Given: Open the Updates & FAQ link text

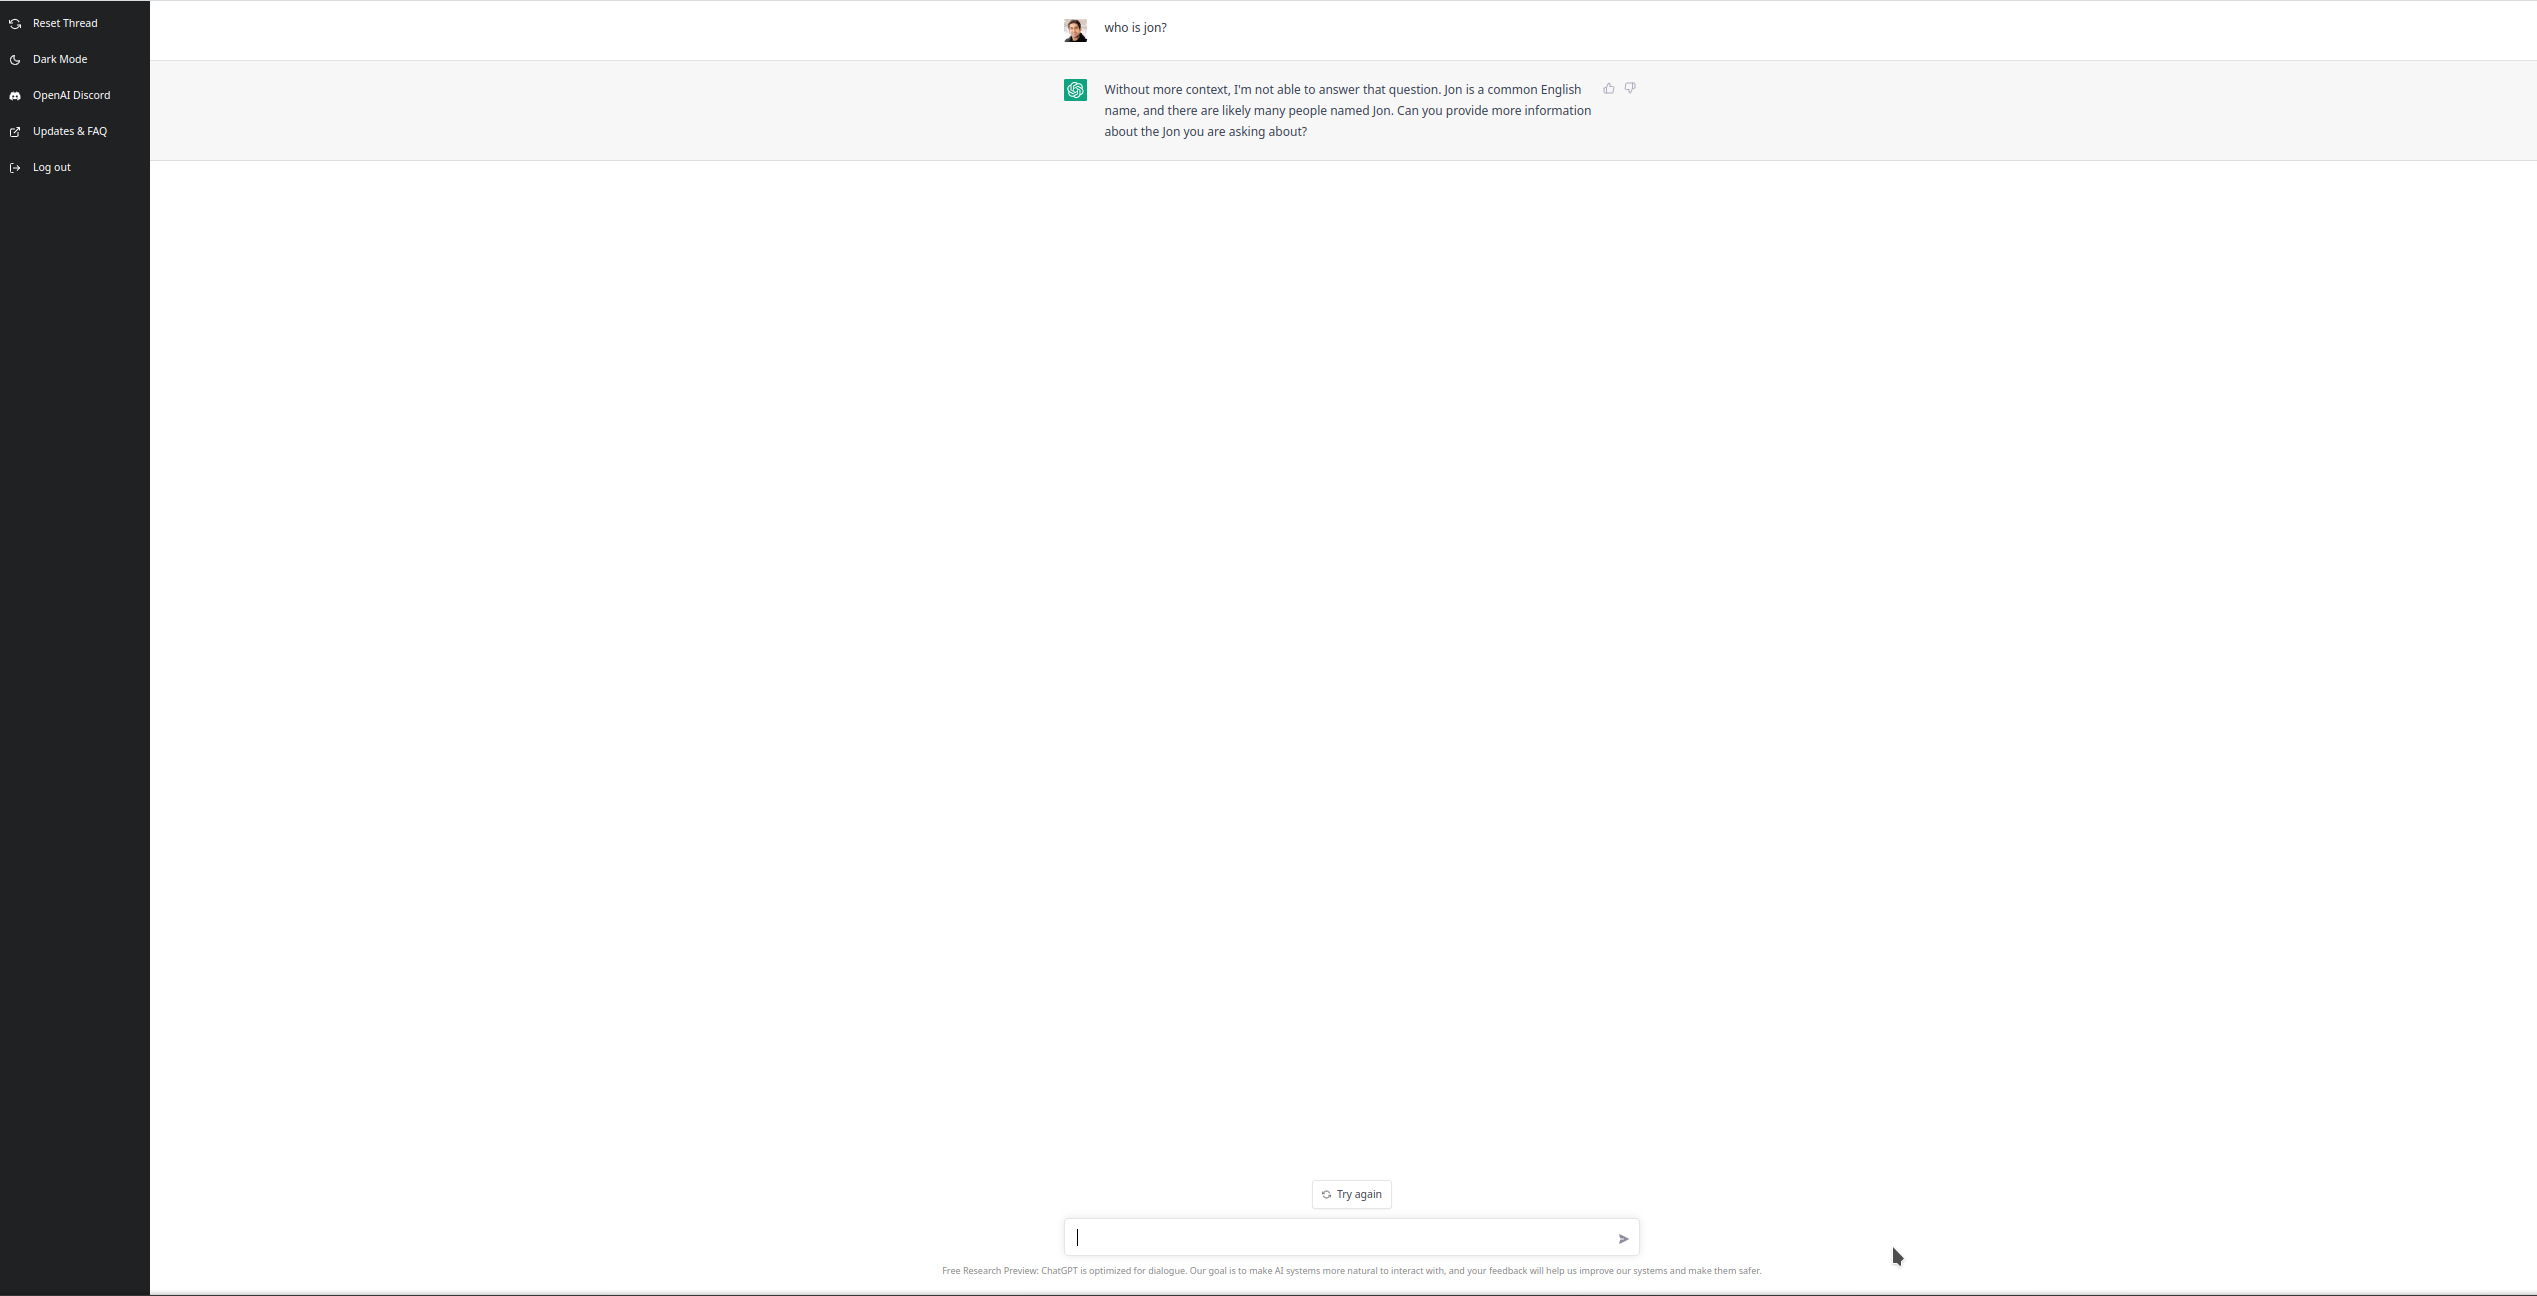Looking at the screenshot, I should [70, 131].
